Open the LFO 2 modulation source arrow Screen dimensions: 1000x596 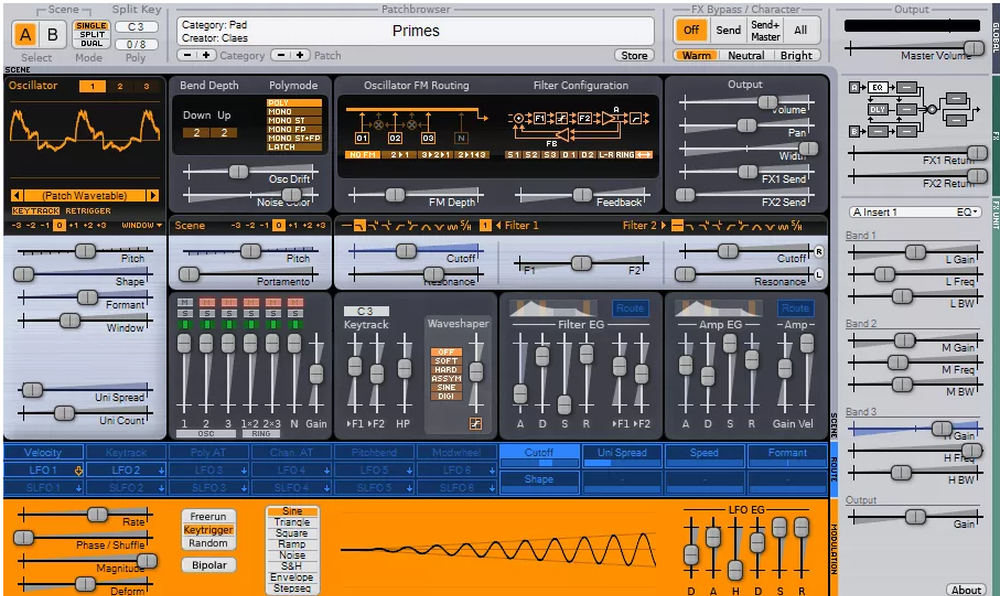click(x=161, y=470)
